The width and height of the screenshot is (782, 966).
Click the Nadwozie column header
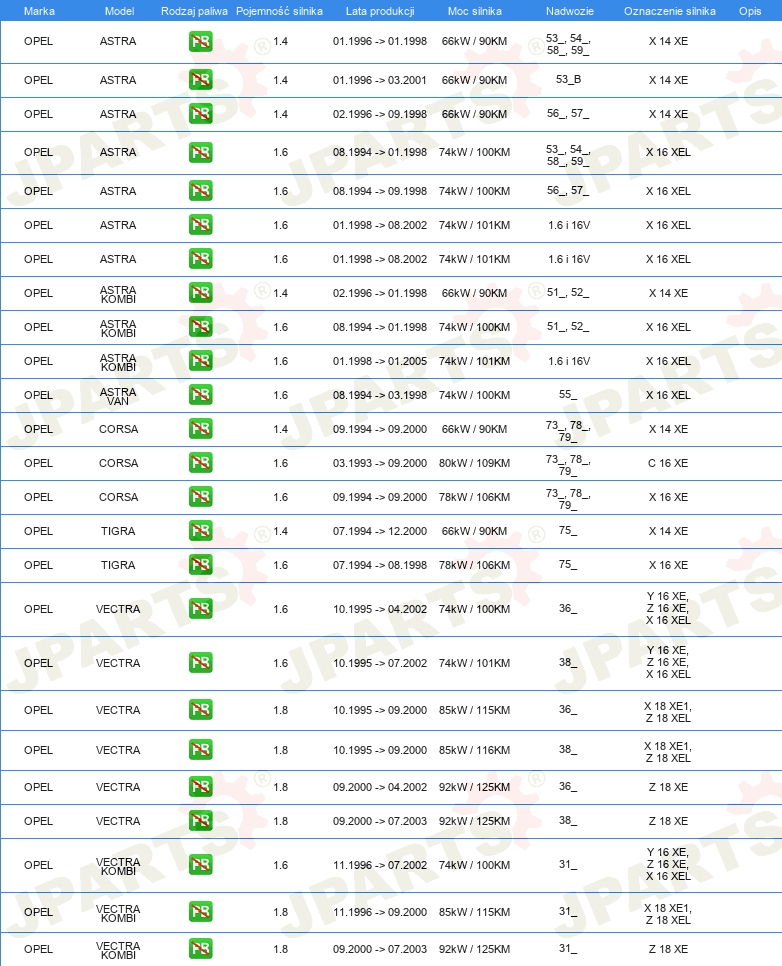569,11
